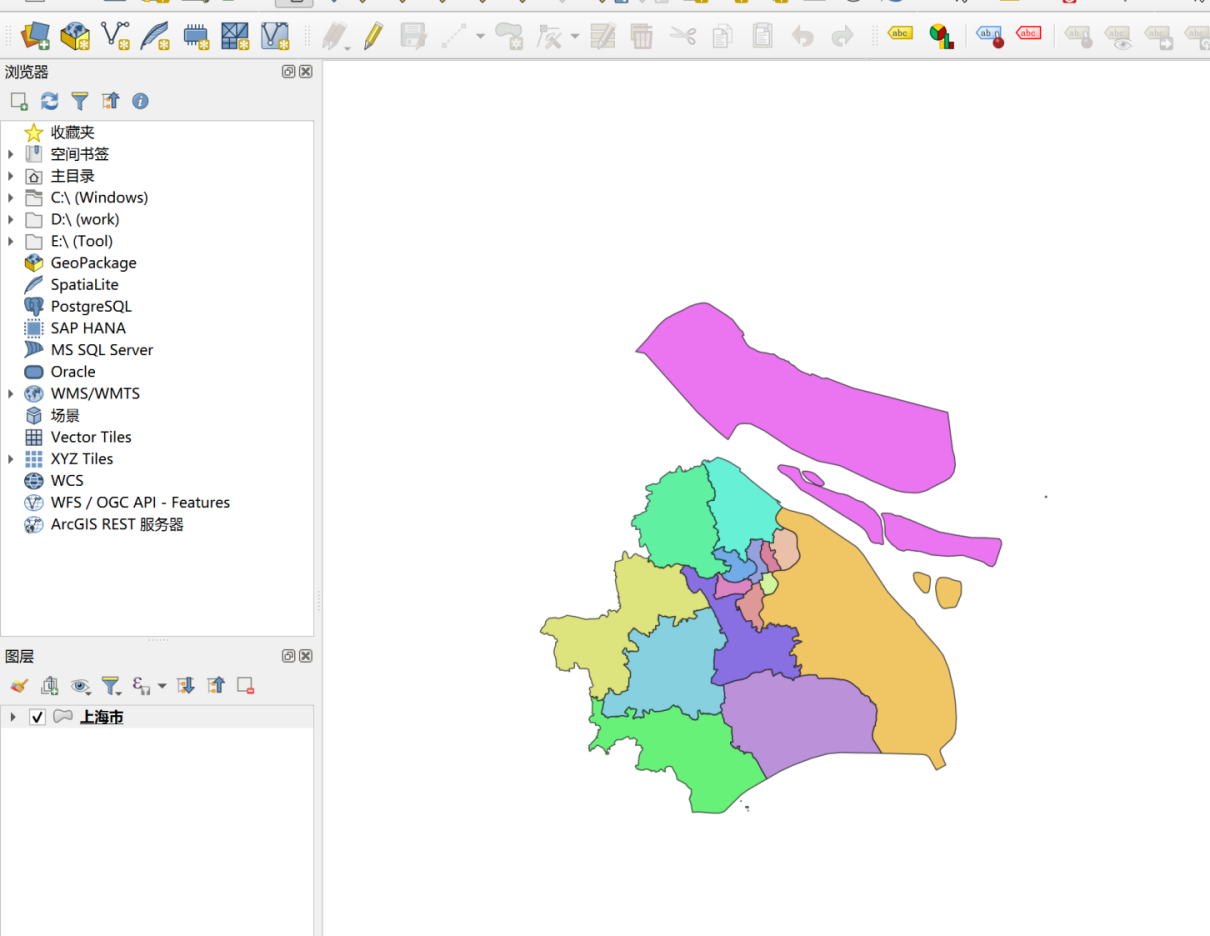1210x936 pixels.
Task: Open the GeoPackage entry in browser
Action: pyautogui.click(x=94, y=262)
